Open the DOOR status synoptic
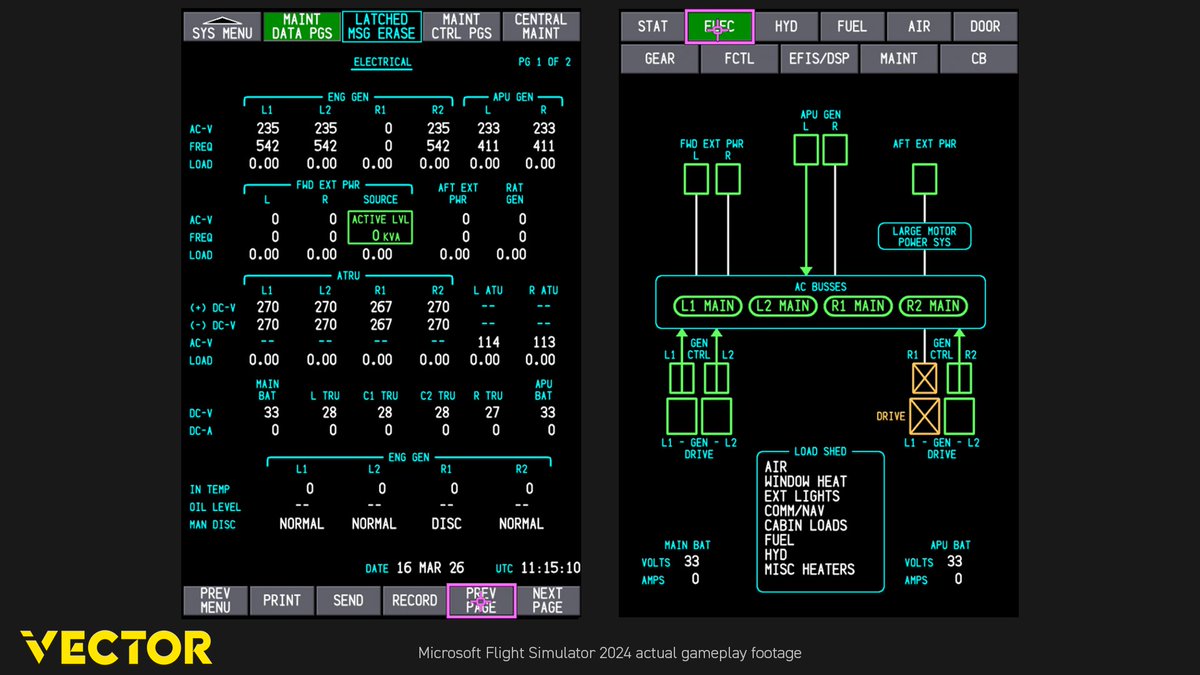Viewport: 1200px width, 675px height. [985, 26]
